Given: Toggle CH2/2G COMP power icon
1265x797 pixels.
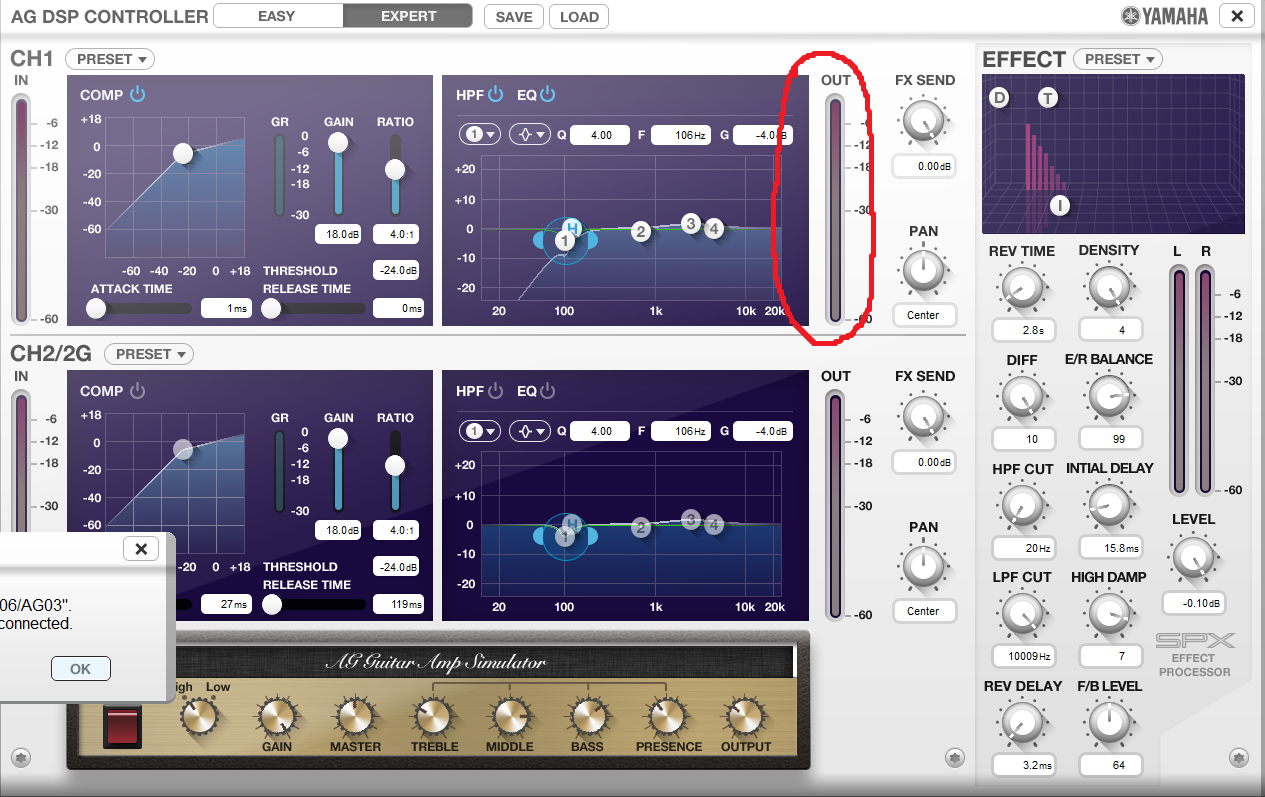Looking at the screenshot, I should point(138,391).
